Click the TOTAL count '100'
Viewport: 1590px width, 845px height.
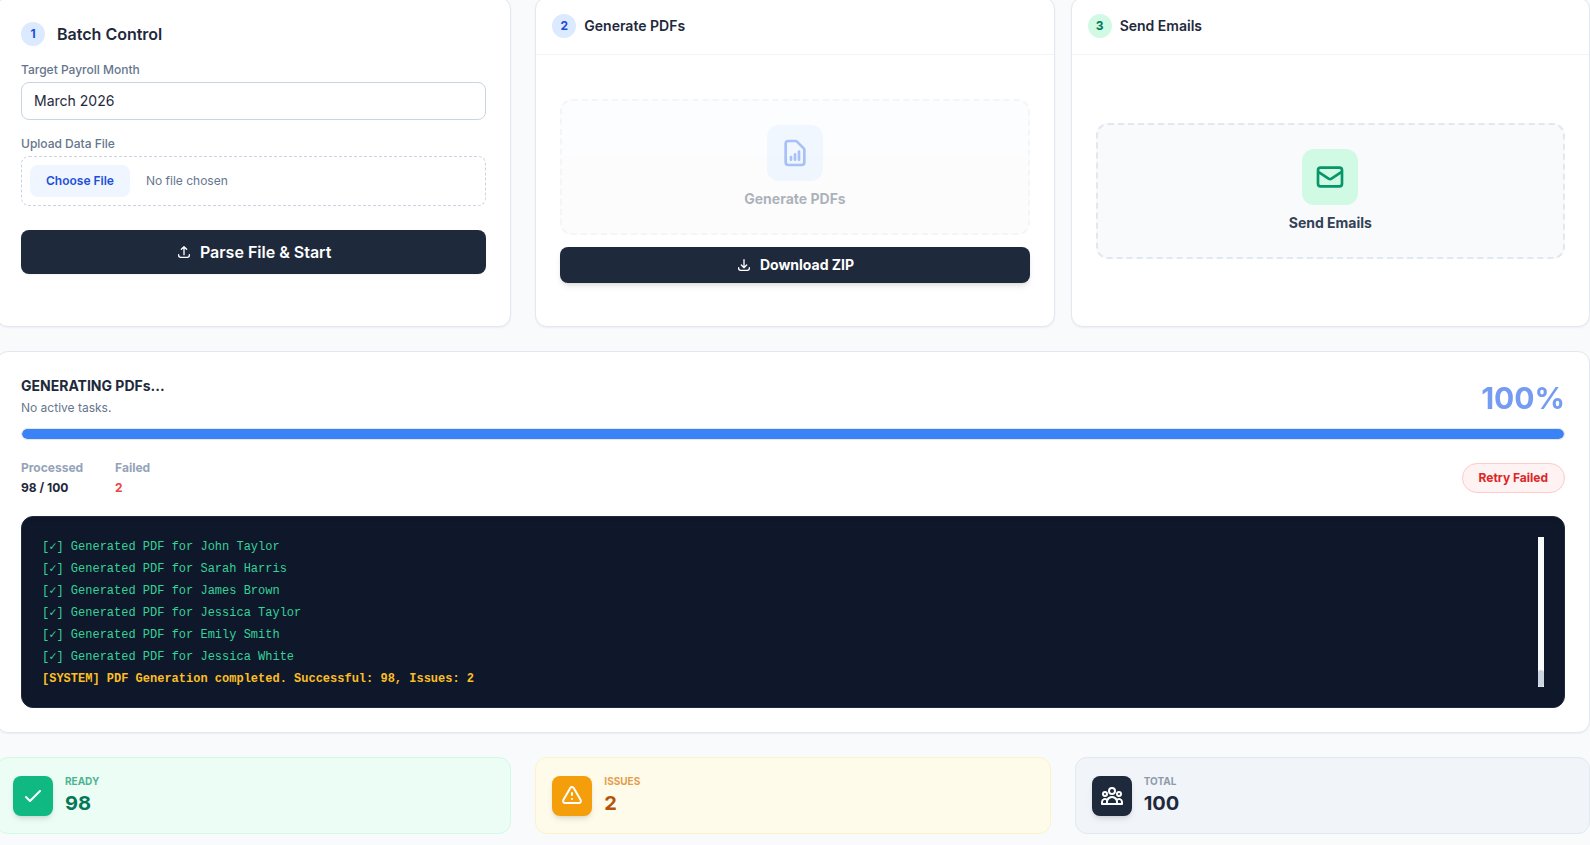coord(1161,803)
